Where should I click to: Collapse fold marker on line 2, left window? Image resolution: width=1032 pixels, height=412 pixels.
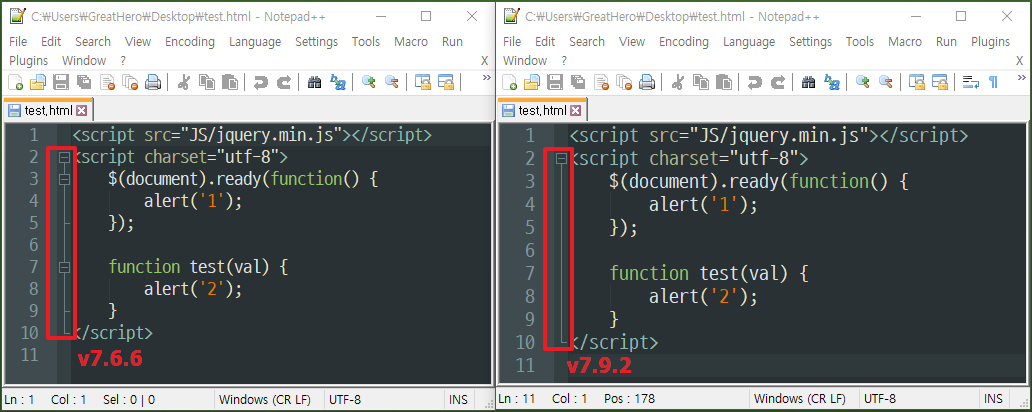tap(64, 158)
